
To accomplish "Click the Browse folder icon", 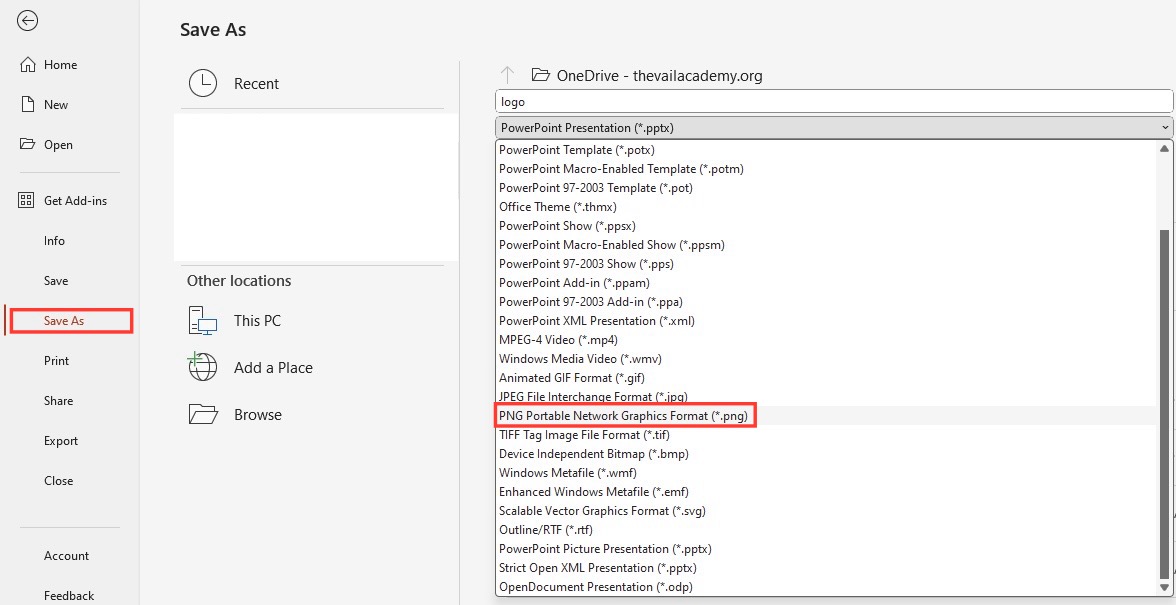I will tap(202, 414).
